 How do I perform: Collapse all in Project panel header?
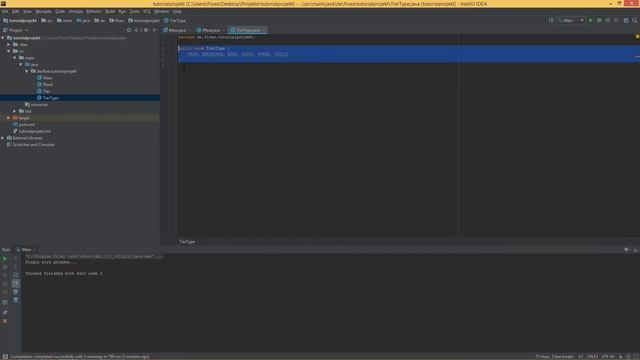tap(137, 30)
